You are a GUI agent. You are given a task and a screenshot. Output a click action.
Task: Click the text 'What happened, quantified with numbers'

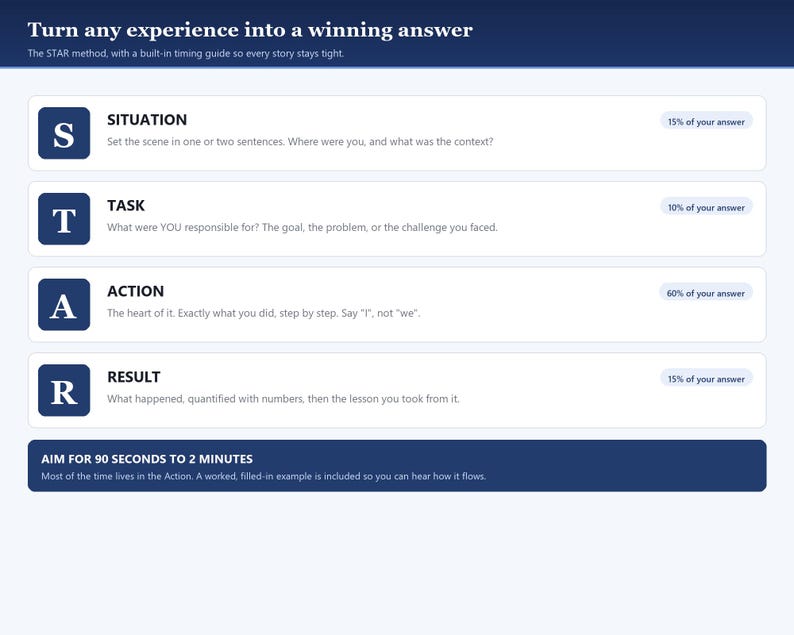coord(206,399)
